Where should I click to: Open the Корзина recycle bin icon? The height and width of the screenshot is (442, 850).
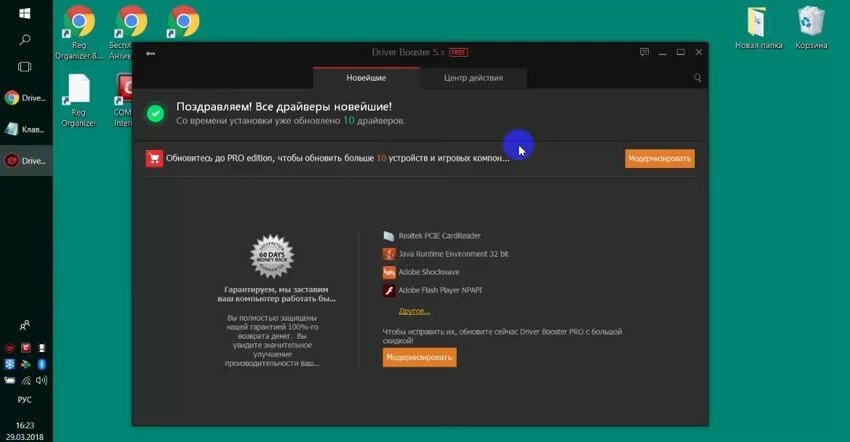(811, 28)
